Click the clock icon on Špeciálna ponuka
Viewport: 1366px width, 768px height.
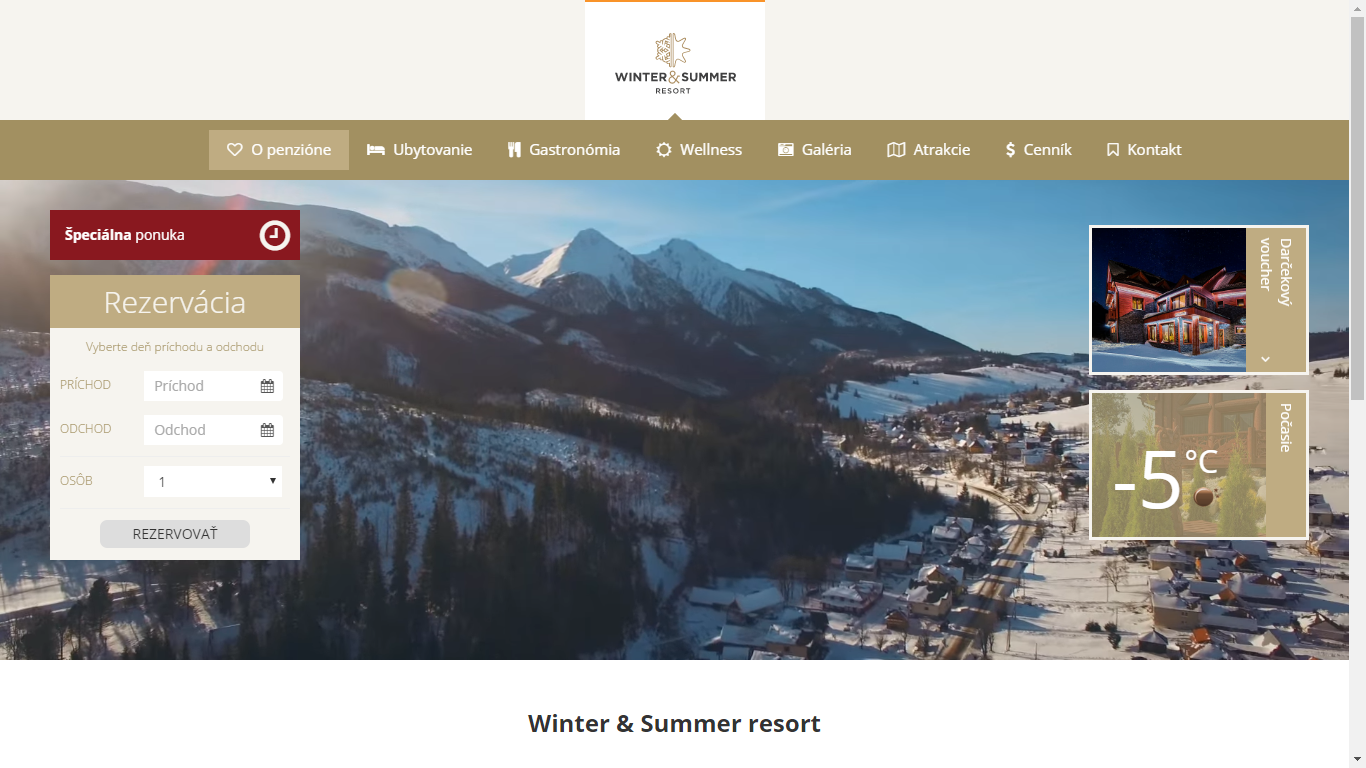[275, 235]
